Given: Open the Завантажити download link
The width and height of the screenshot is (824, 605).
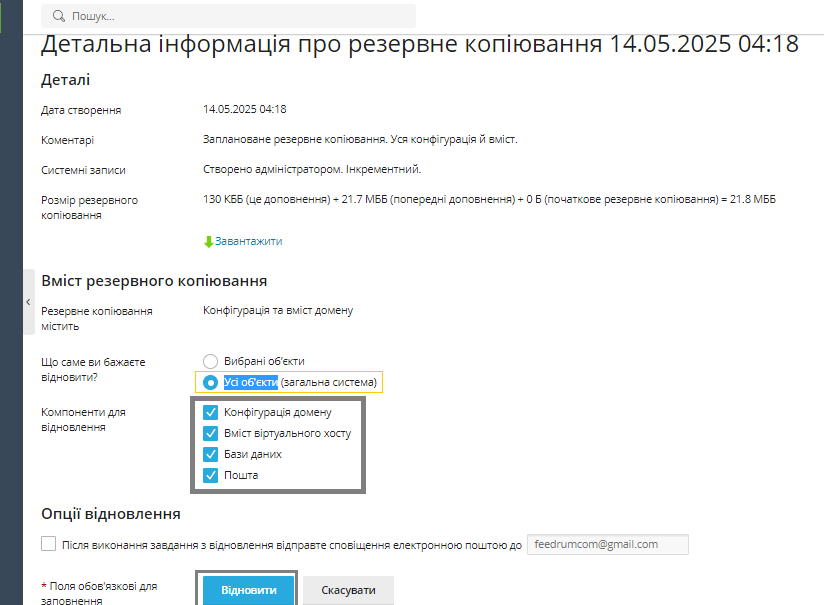Looking at the screenshot, I should (x=249, y=241).
